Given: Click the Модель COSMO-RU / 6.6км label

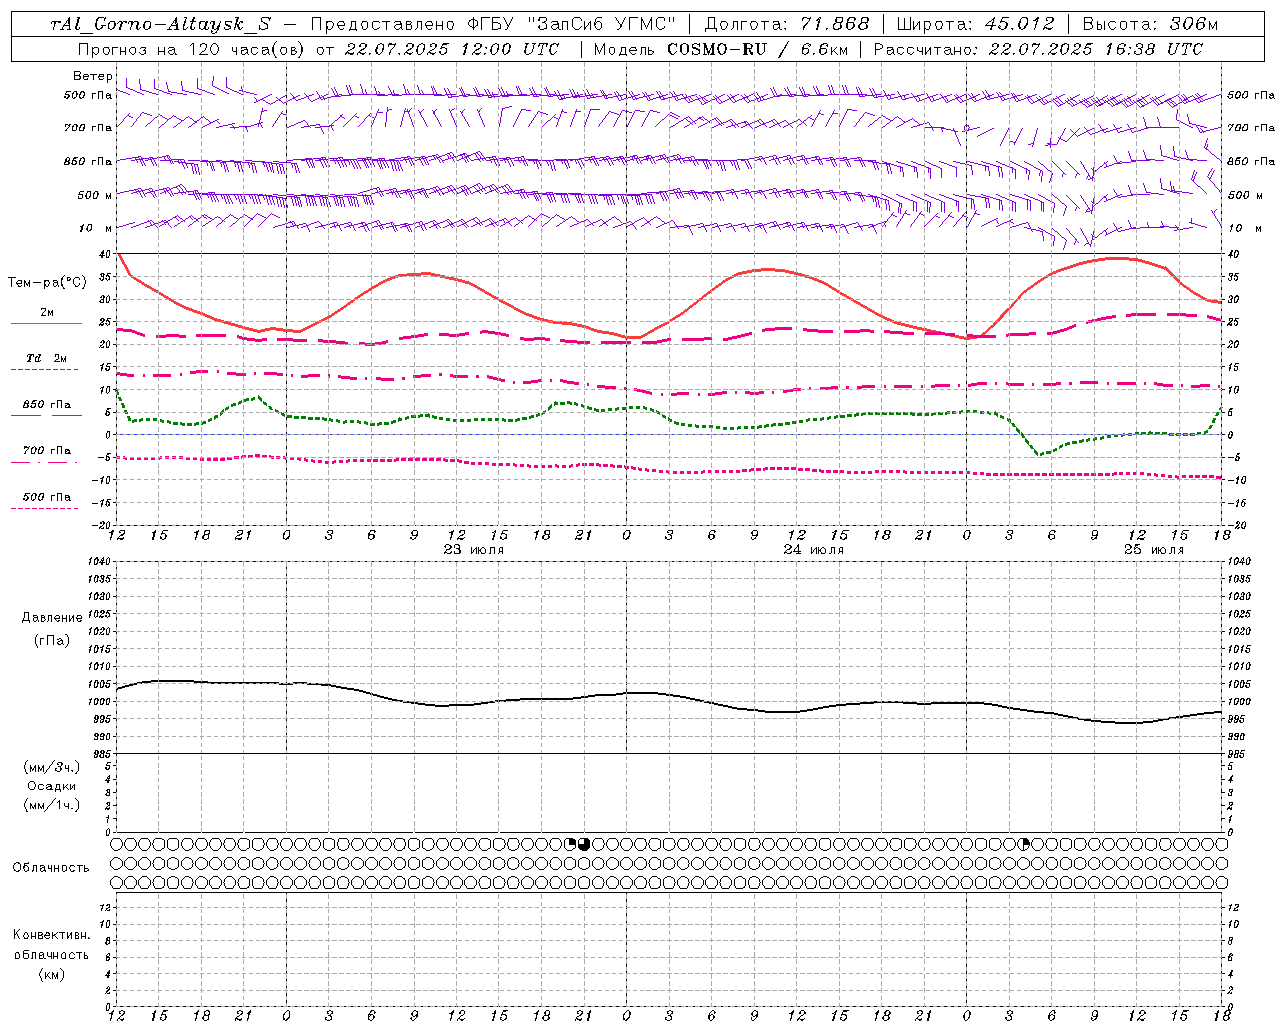Looking at the screenshot, I should click(x=720, y=49).
